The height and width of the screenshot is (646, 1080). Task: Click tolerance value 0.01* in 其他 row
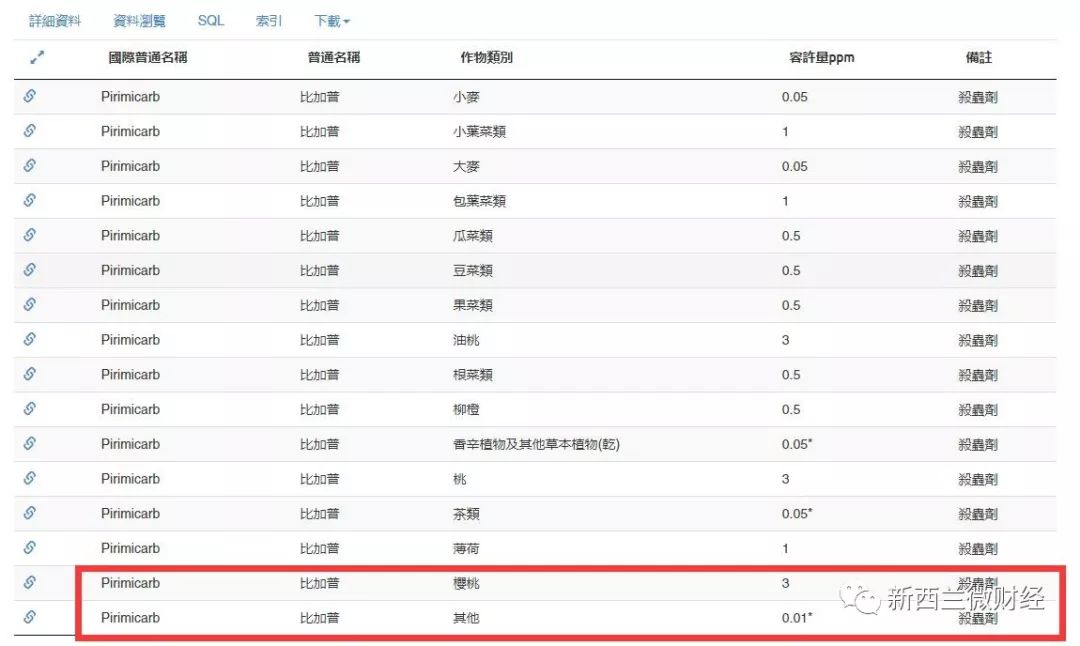[797, 618]
